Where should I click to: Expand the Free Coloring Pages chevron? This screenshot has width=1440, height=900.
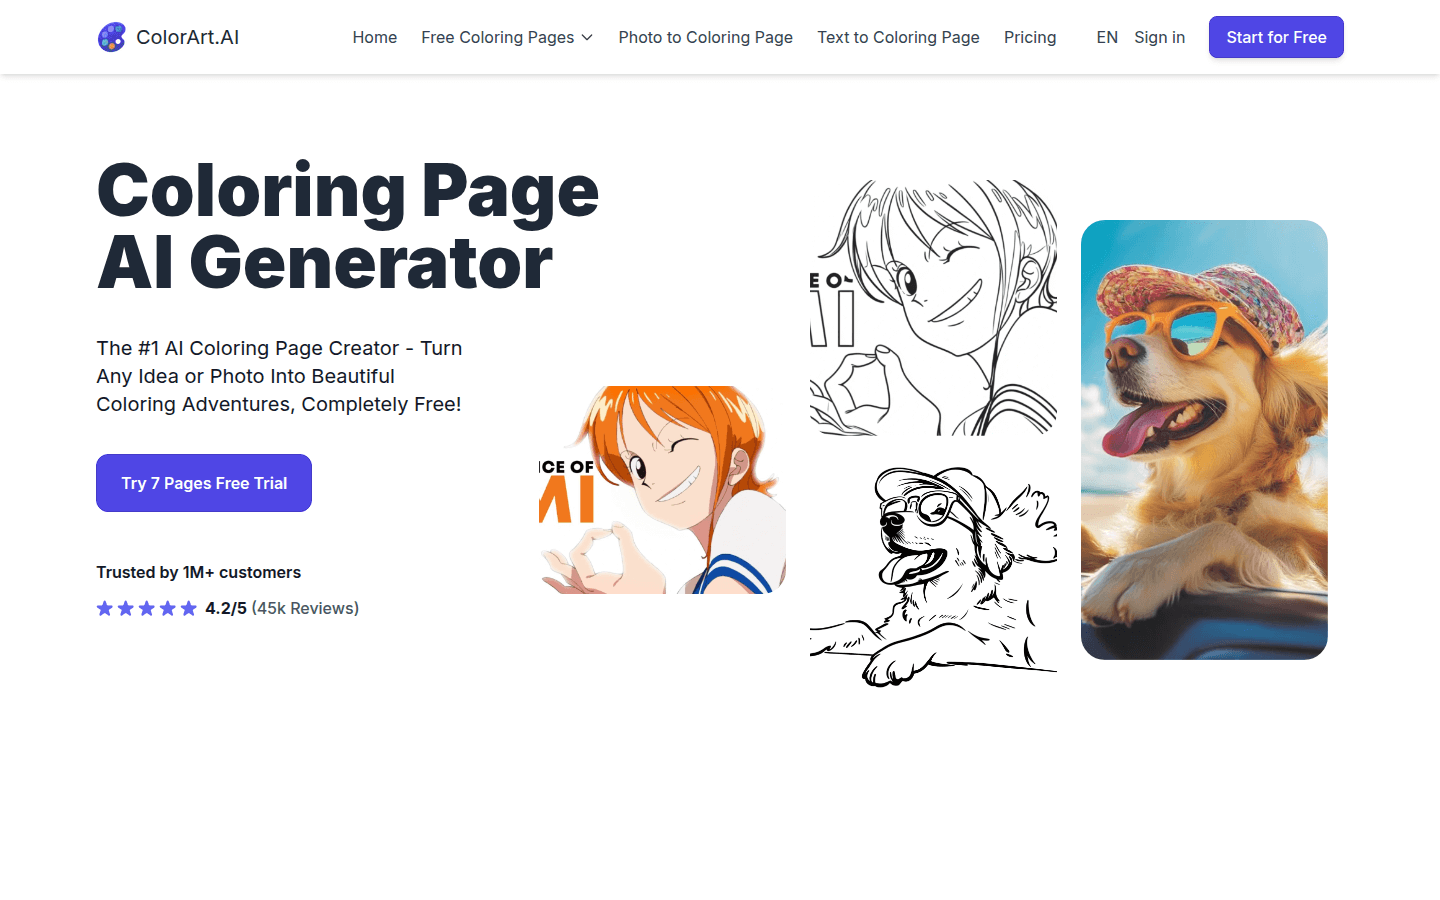[x=587, y=37]
